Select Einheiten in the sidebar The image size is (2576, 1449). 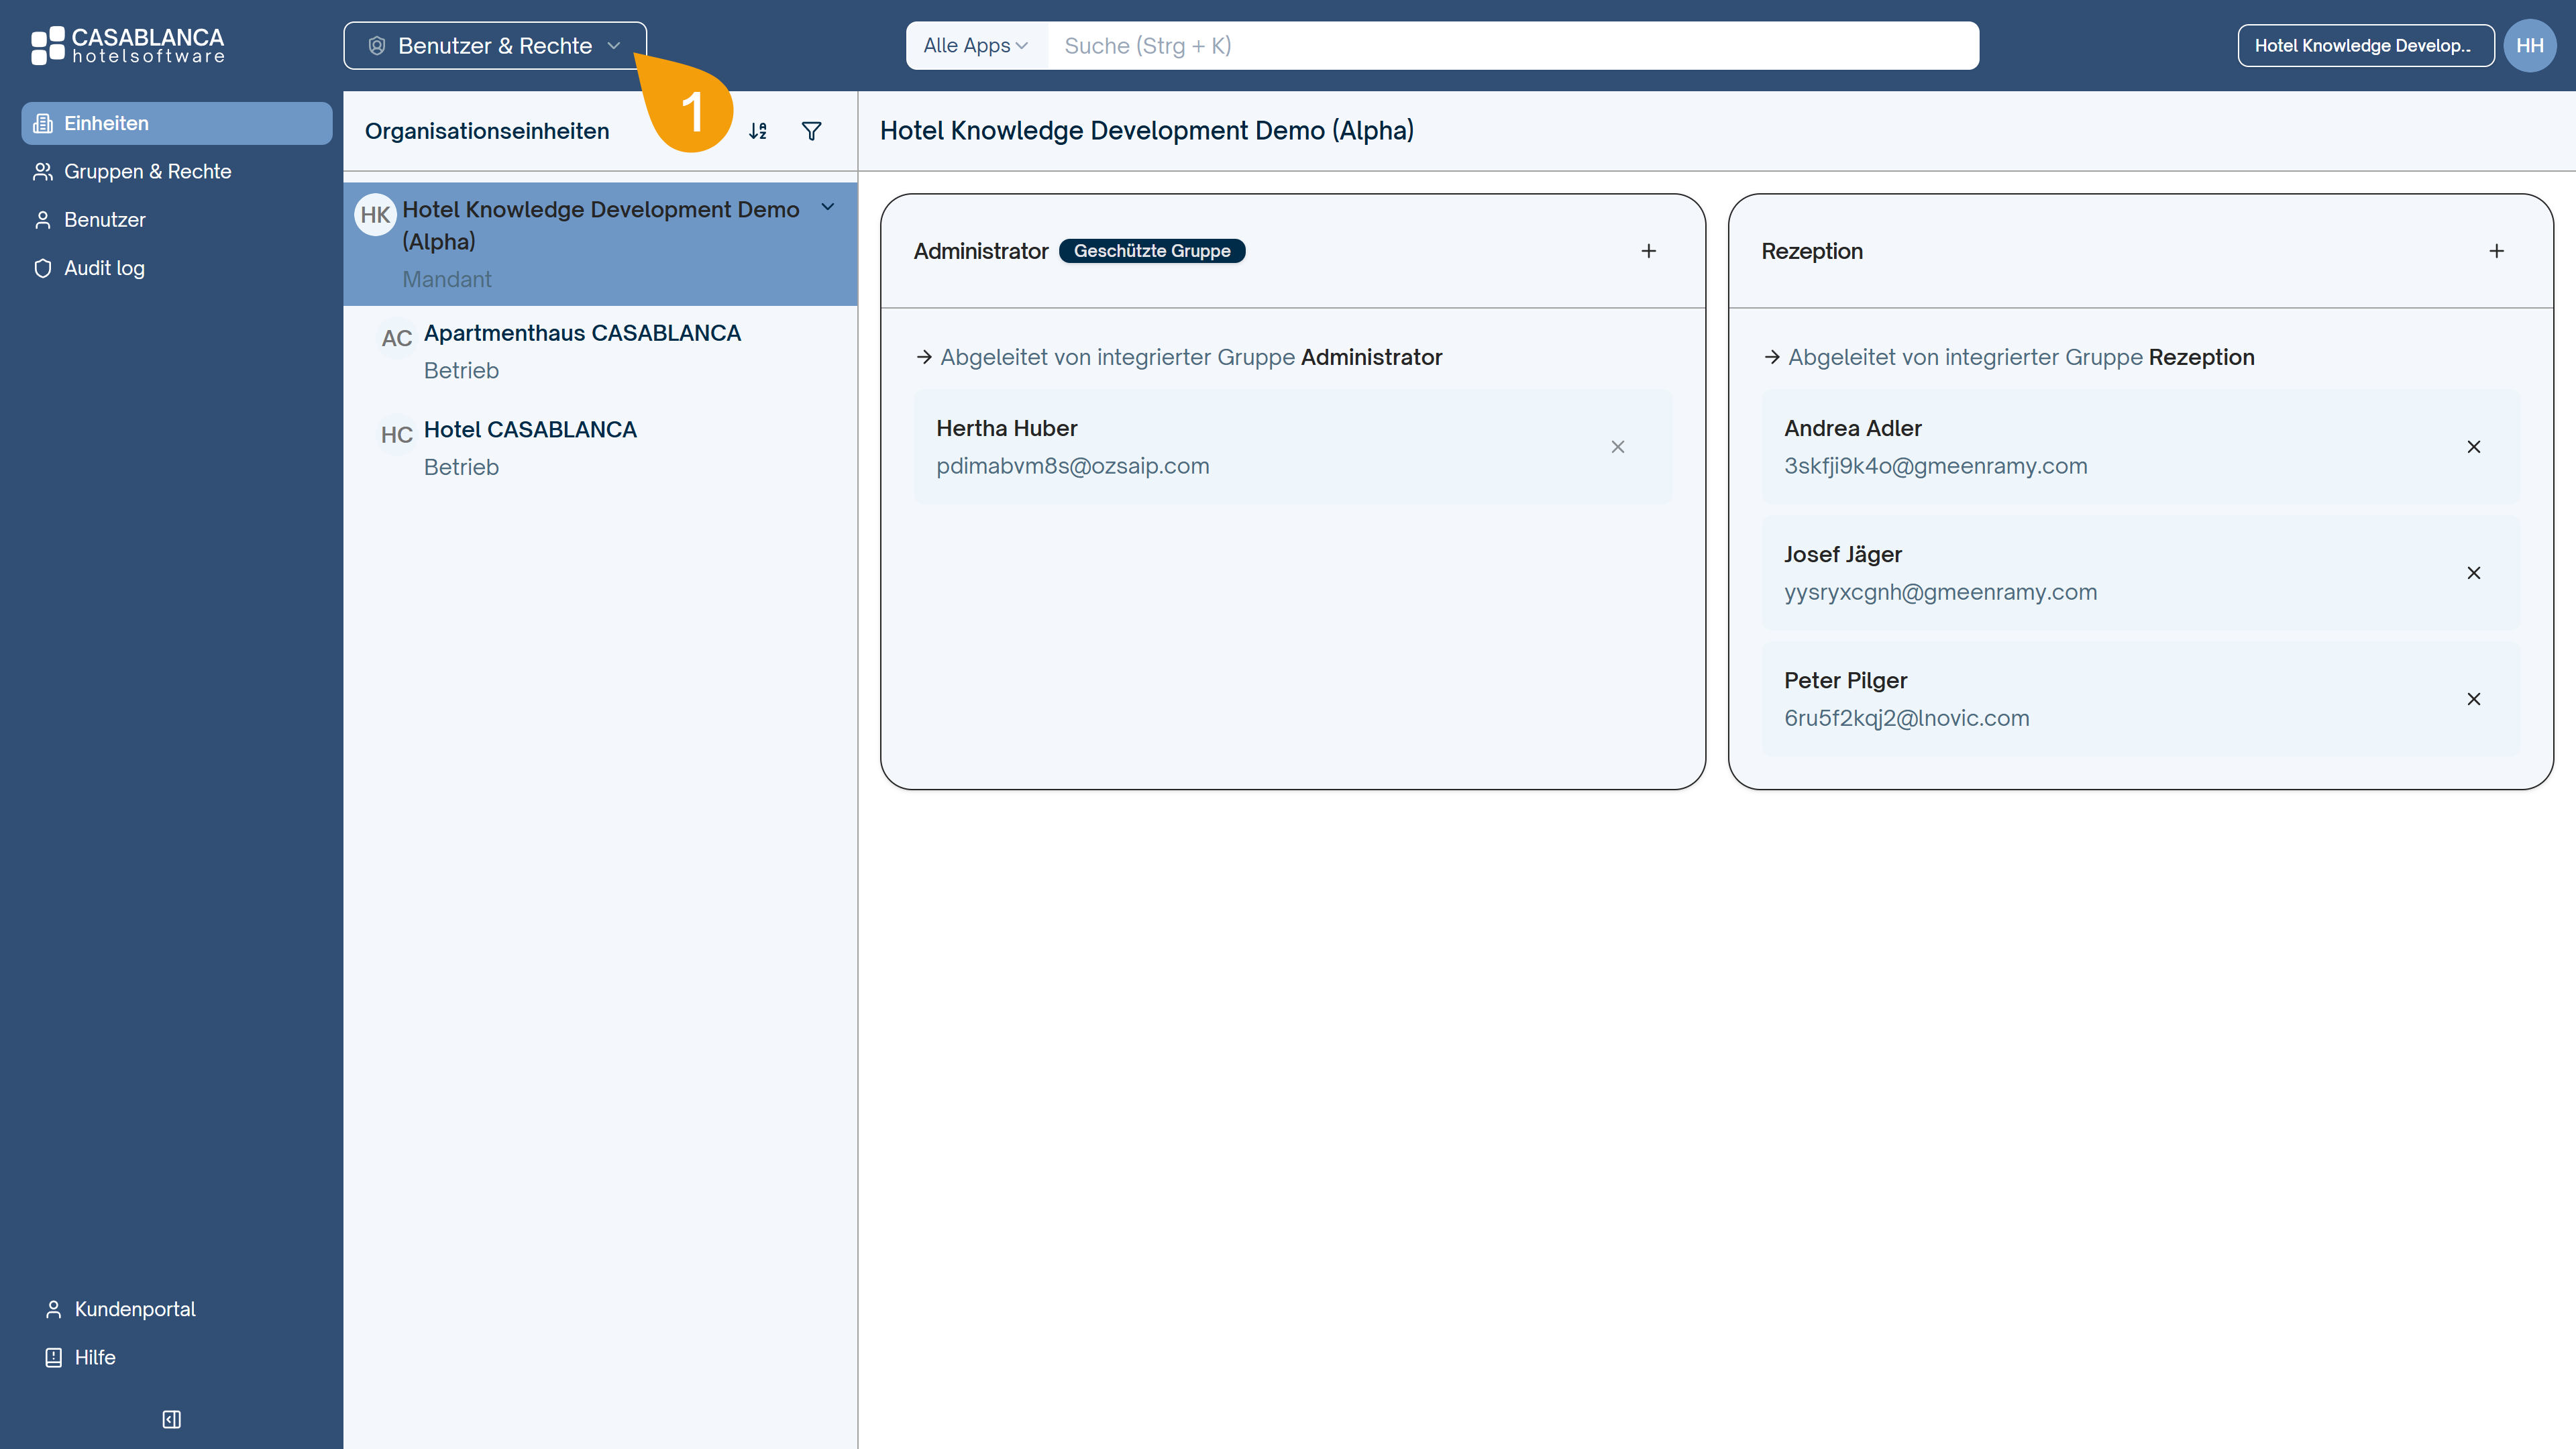click(177, 123)
